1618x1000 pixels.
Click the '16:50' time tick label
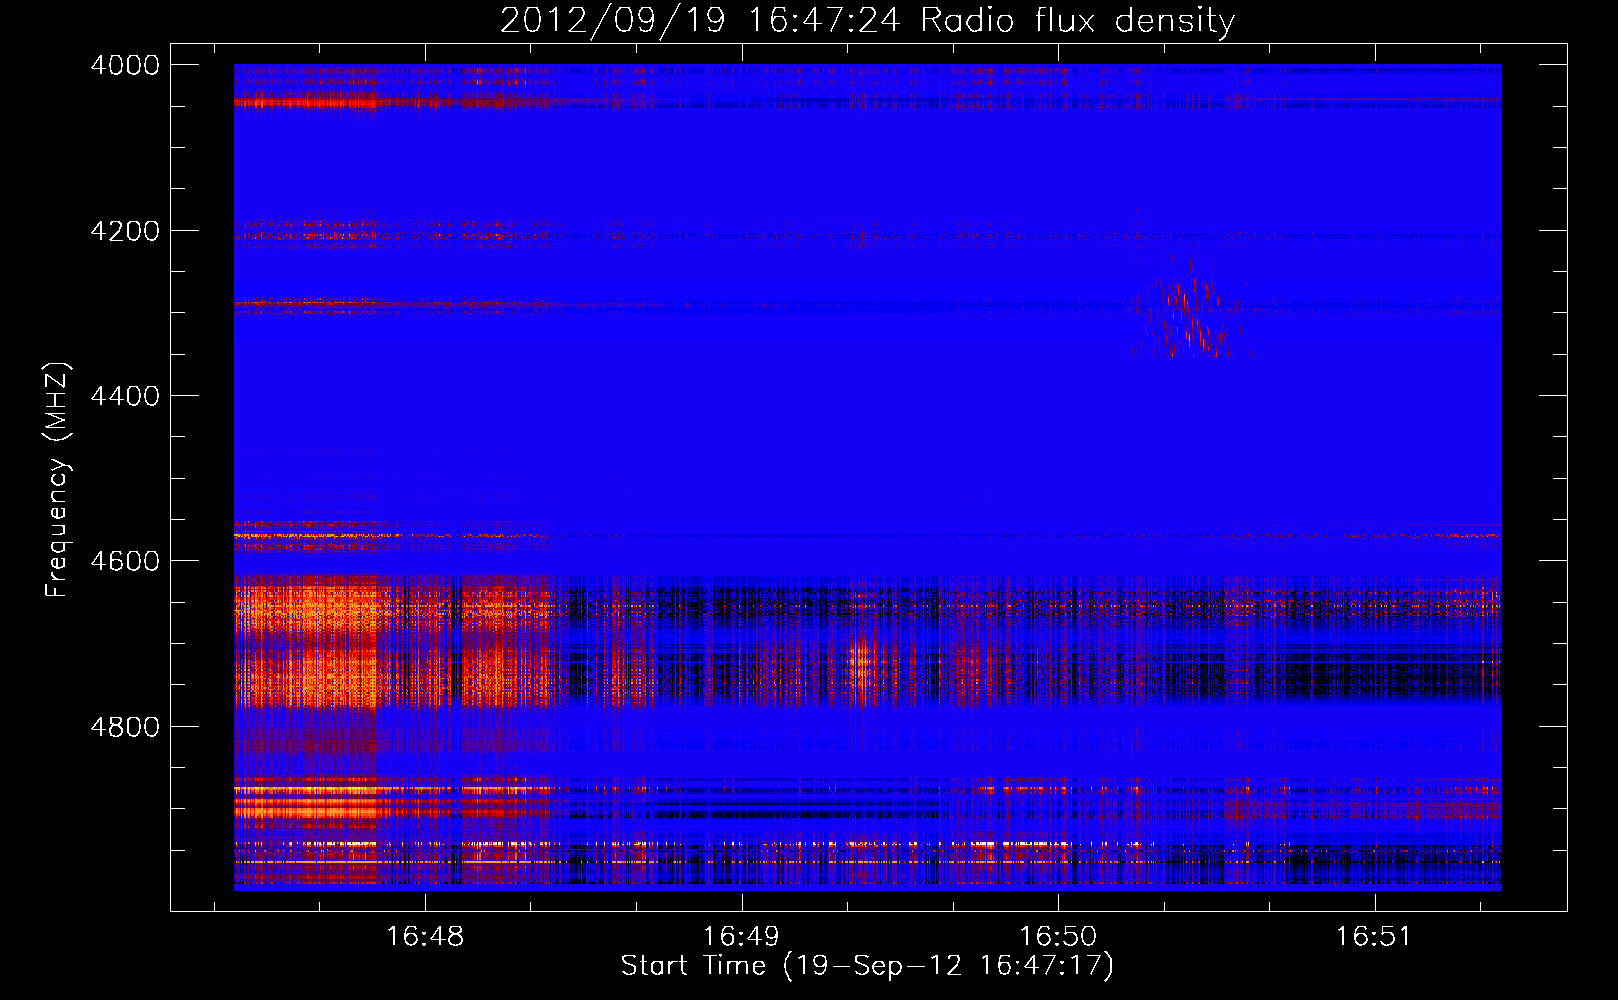[1058, 936]
